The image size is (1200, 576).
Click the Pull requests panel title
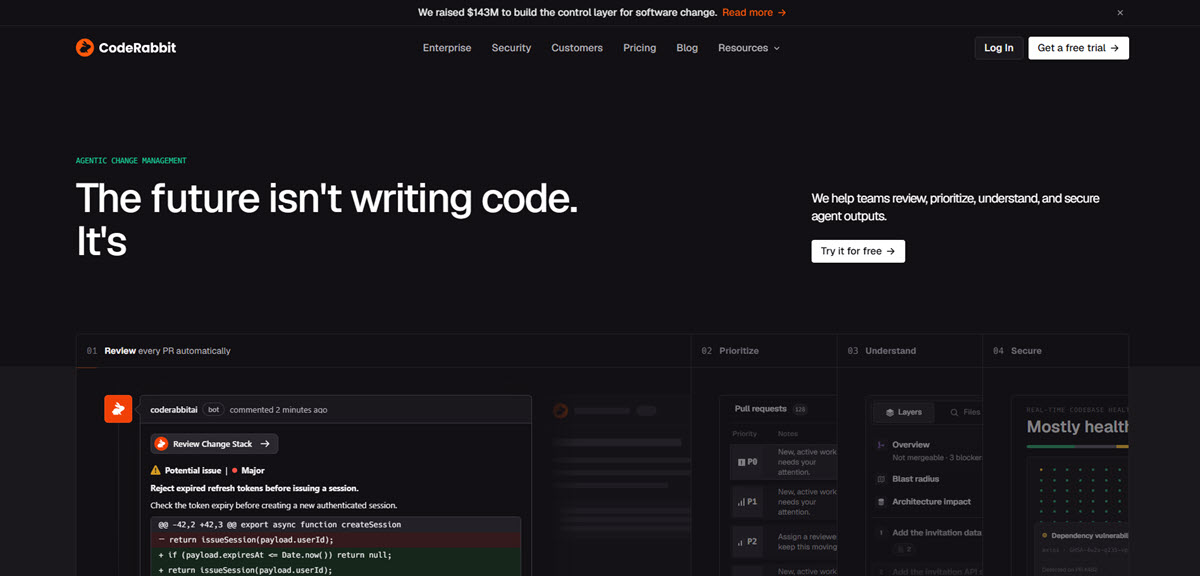pos(761,409)
